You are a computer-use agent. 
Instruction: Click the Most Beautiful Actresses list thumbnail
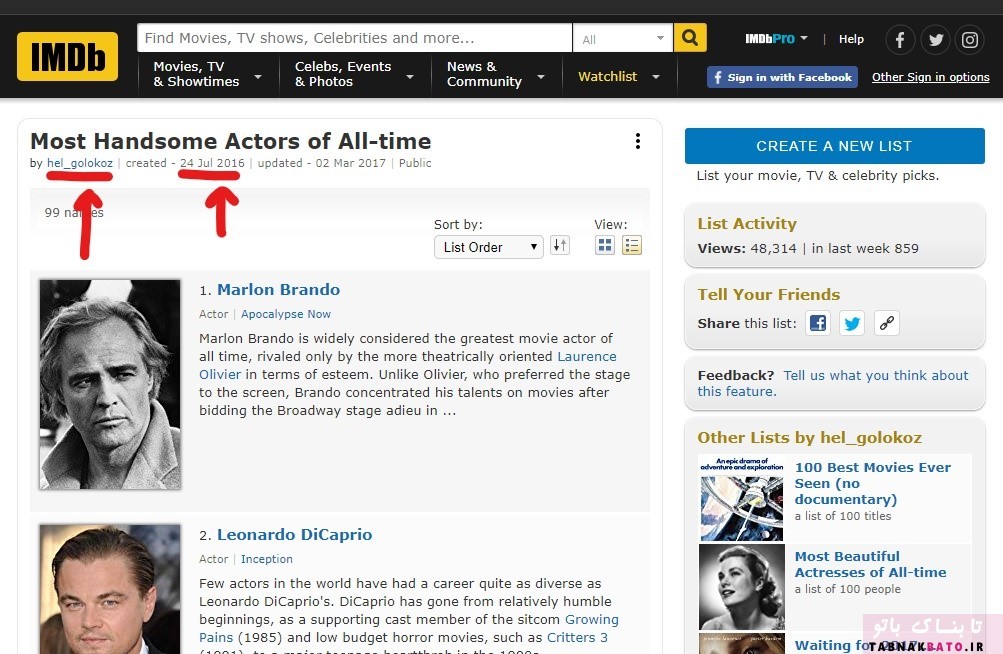pos(741,587)
